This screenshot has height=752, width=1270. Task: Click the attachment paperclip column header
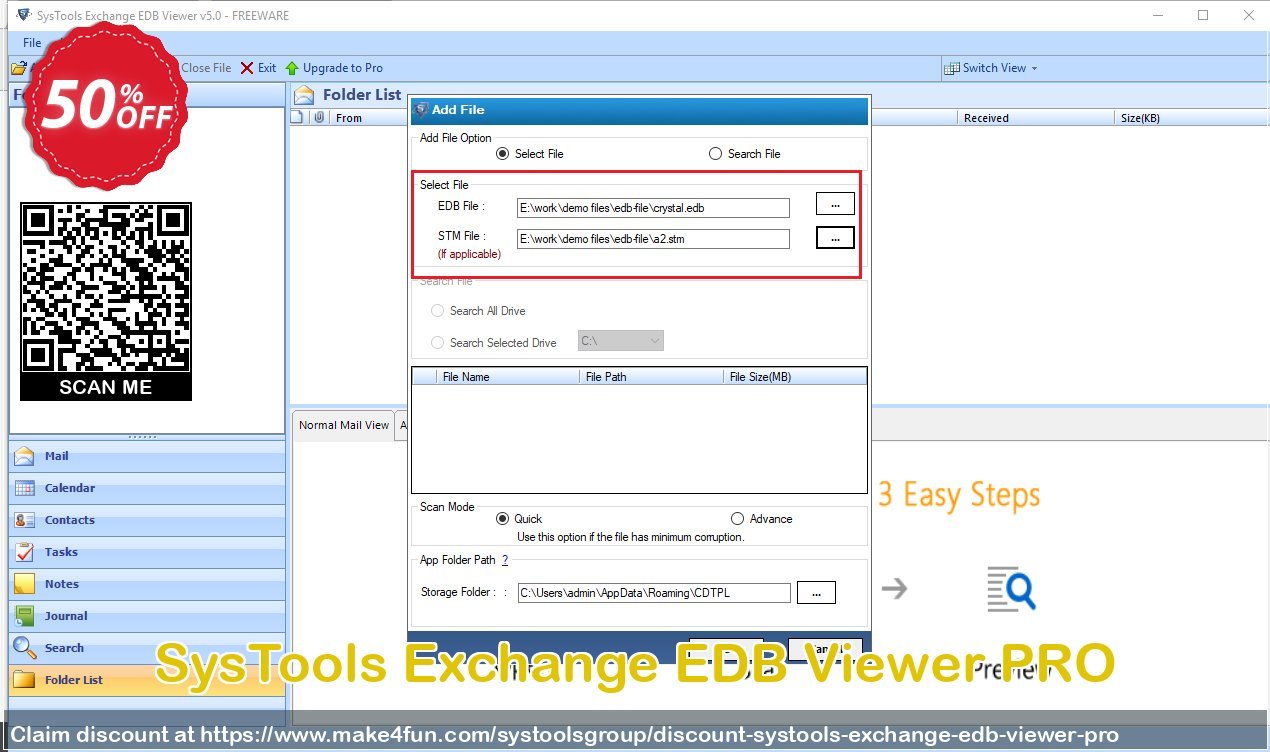point(319,117)
